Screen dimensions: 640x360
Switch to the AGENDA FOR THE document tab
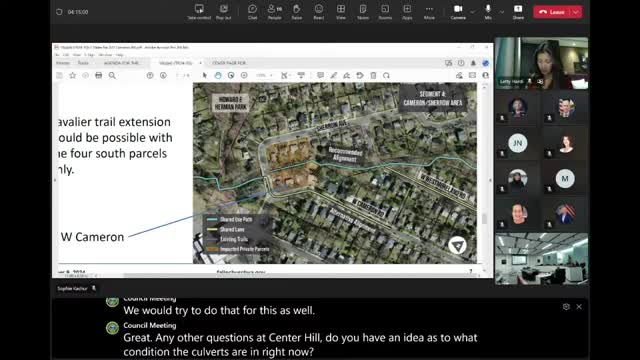(x=121, y=63)
